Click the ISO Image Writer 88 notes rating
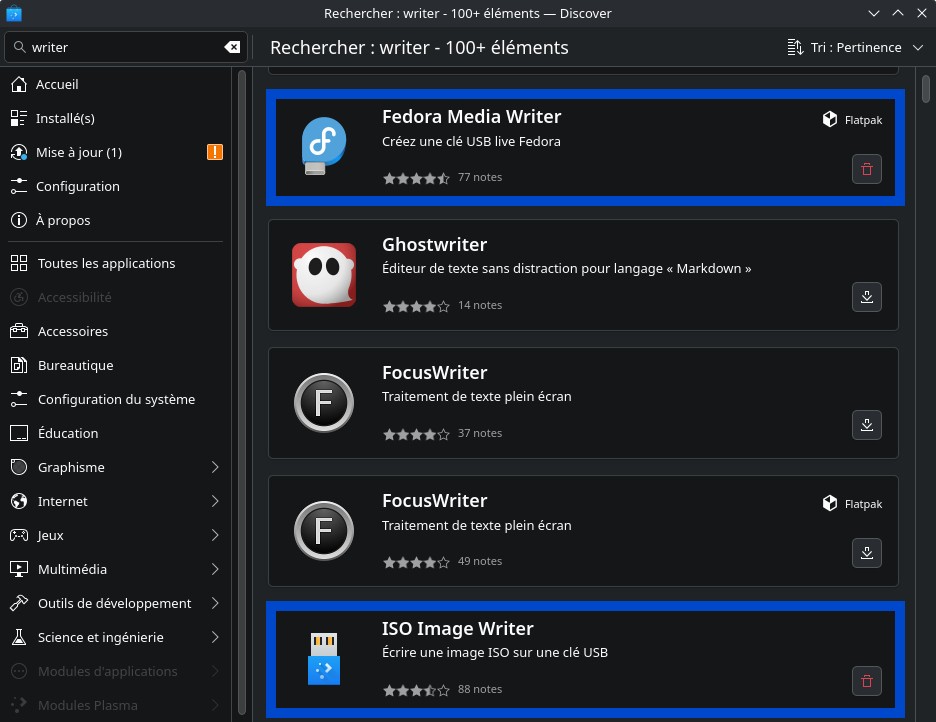Viewport: 936px width, 722px height. coord(442,690)
